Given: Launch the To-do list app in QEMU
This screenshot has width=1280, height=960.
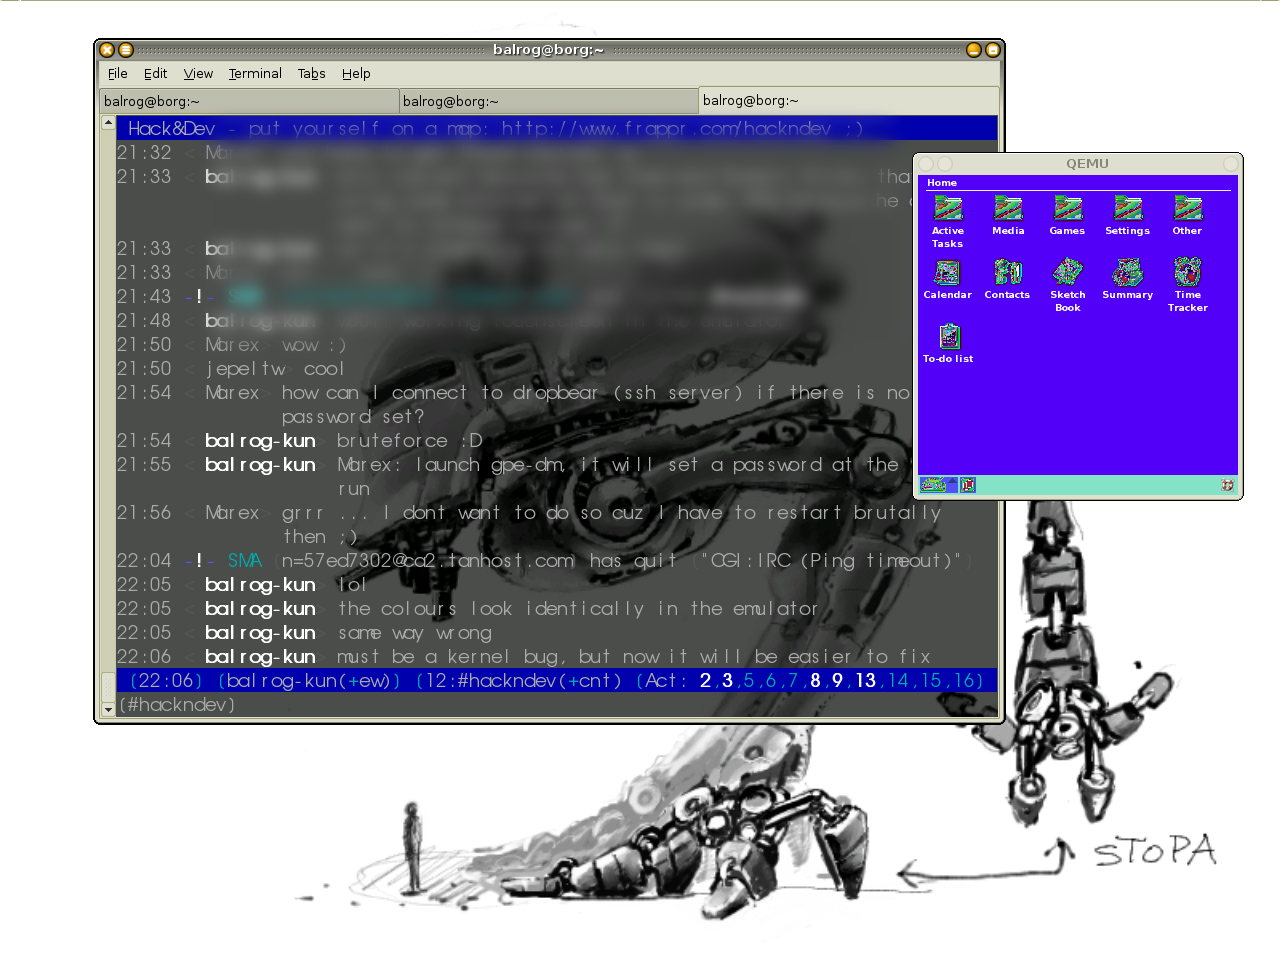Looking at the screenshot, I should click(x=948, y=343).
